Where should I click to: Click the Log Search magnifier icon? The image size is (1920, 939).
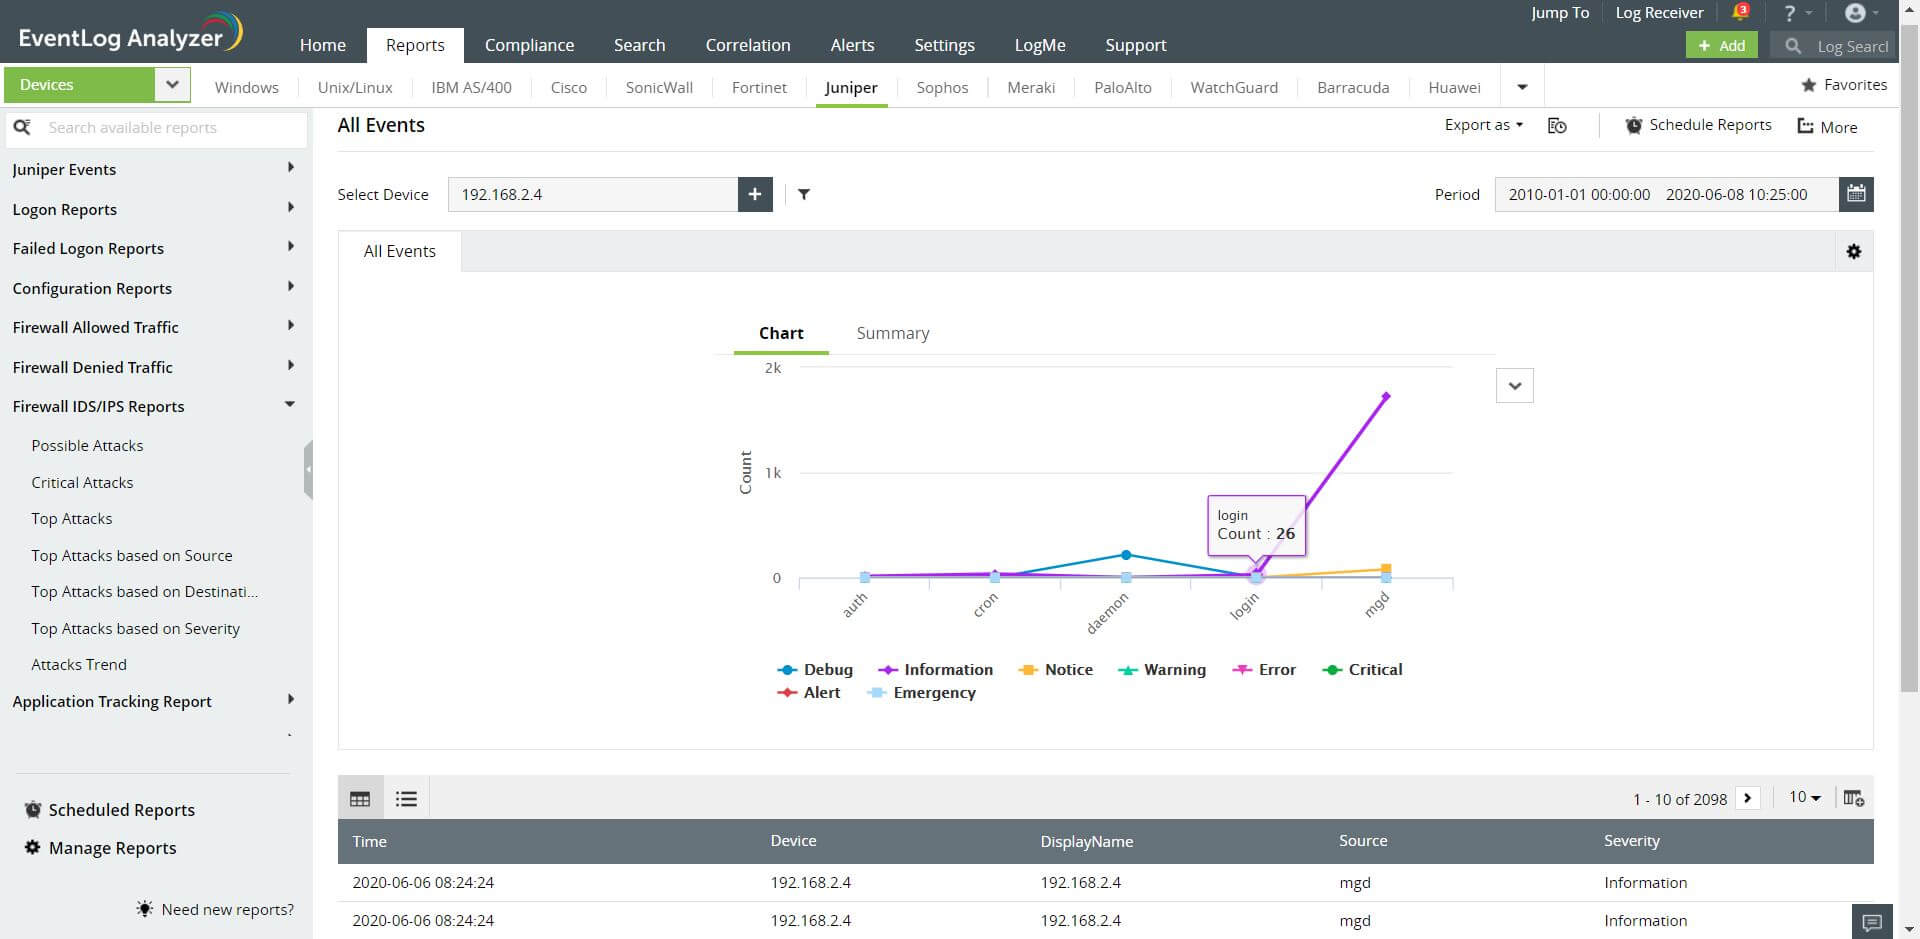(1793, 46)
